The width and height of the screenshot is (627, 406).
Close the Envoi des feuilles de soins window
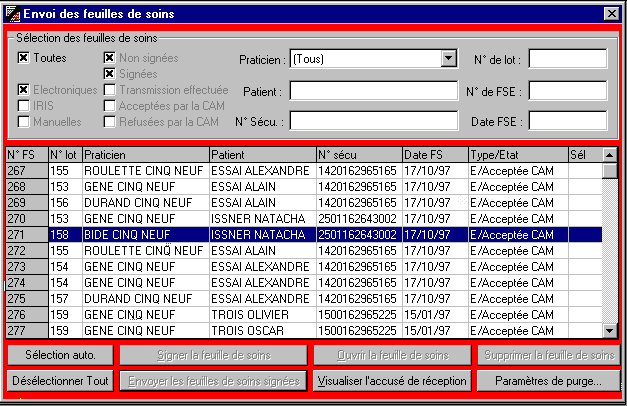pyautogui.click(x=611, y=14)
